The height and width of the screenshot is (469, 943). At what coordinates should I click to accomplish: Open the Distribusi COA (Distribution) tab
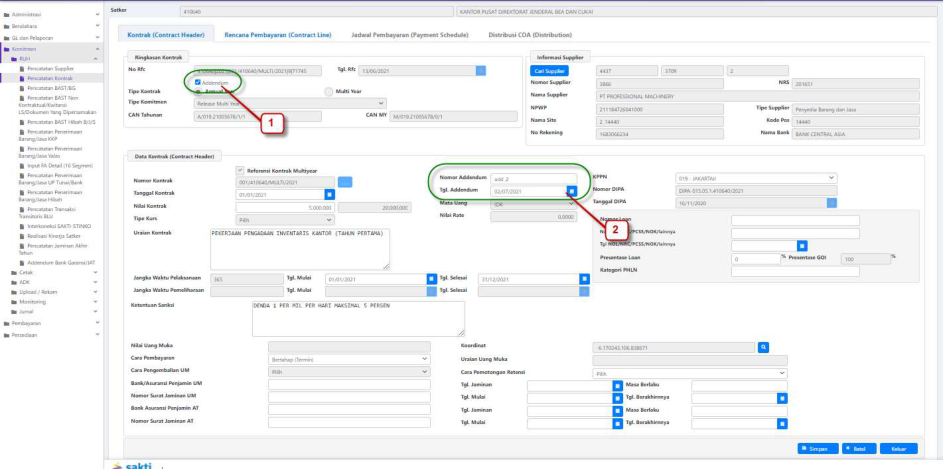[529, 35]
